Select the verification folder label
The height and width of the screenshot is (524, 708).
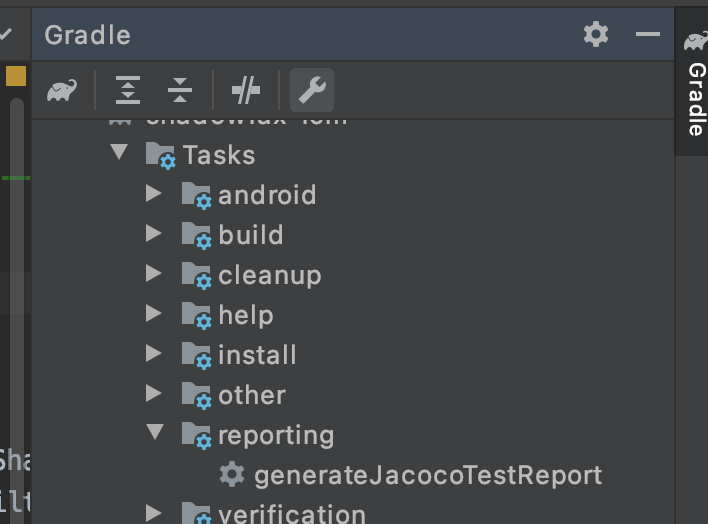click(292, 514)
